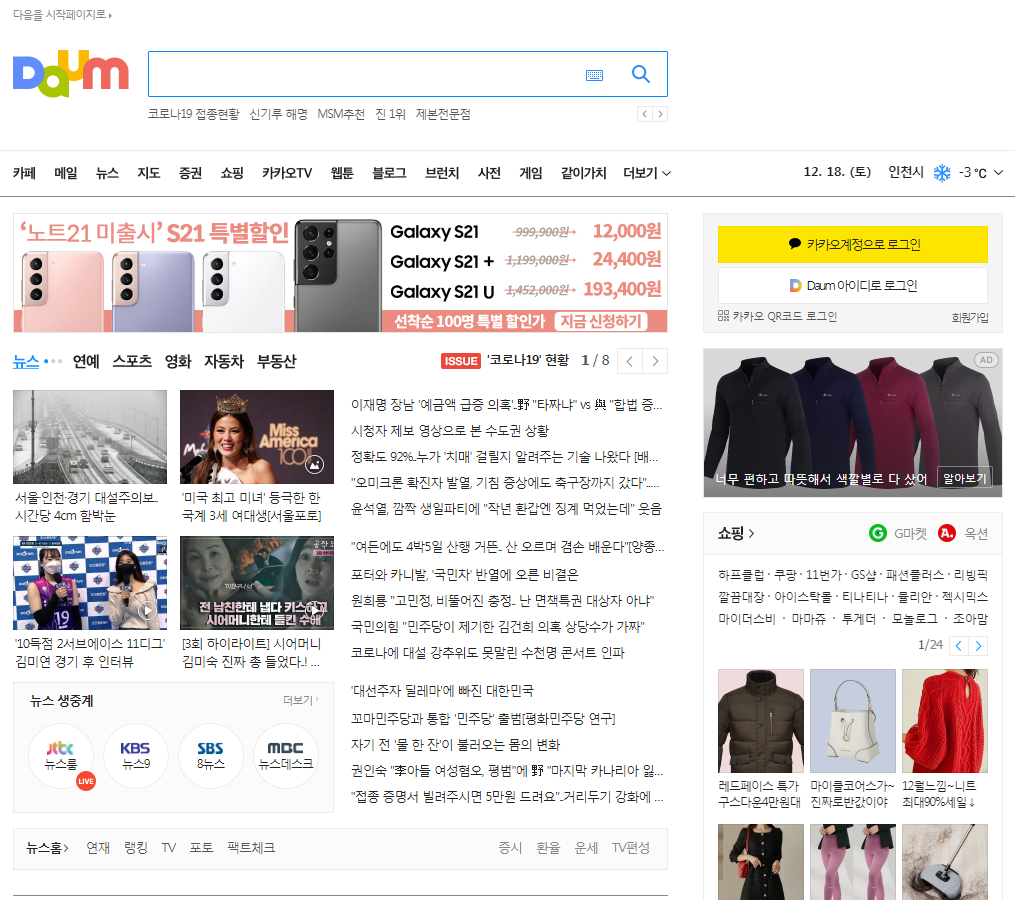
Task: Click the 랭킹 link
Action: tap(136, 848)
